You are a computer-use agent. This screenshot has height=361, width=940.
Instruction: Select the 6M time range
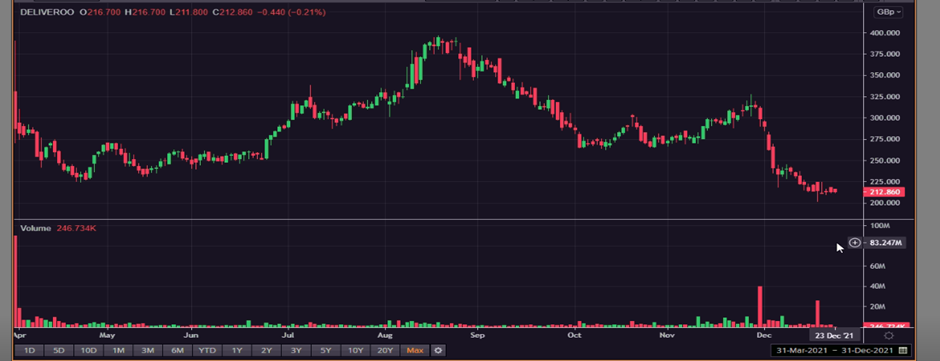(177, 350)
